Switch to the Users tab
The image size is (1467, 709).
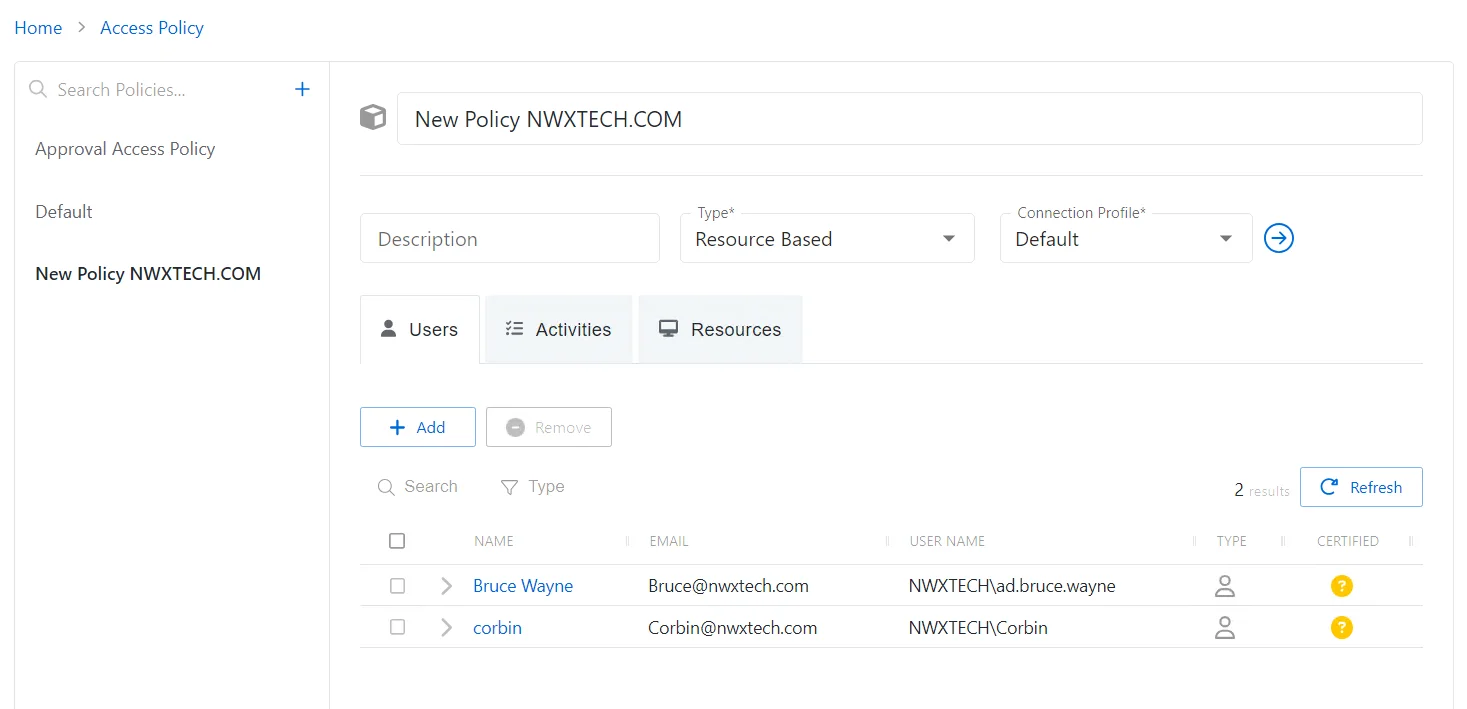420,329
